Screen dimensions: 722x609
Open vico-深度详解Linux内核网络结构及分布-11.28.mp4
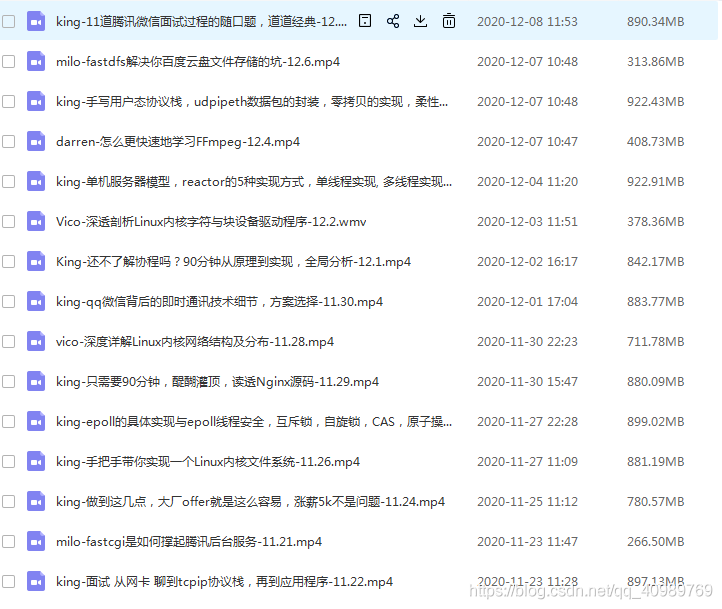point(195,342)
